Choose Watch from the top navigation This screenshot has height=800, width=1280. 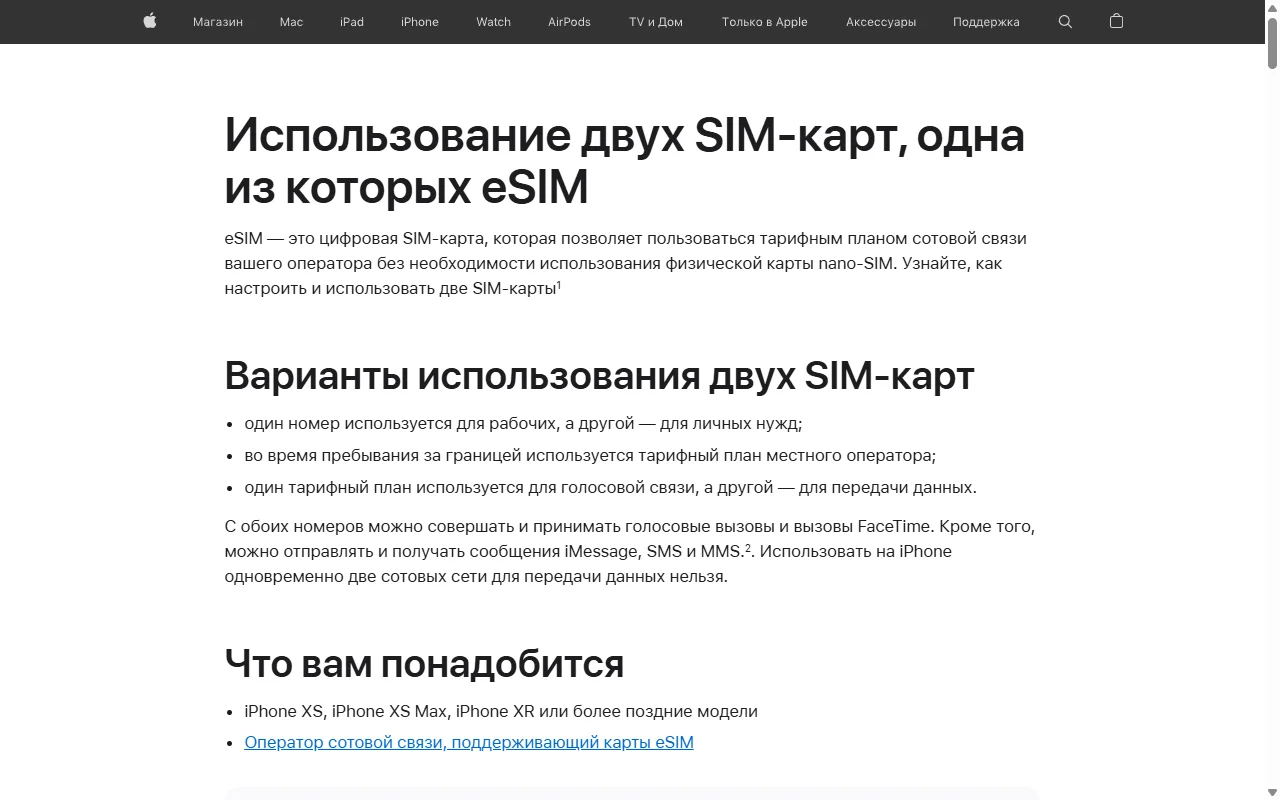[493, 22]
